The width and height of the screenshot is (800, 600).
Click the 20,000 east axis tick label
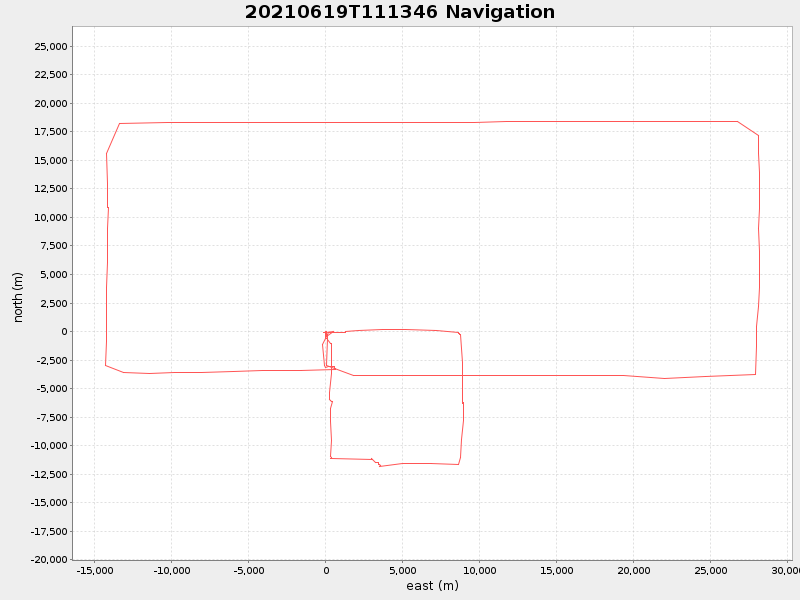point(634,570)
